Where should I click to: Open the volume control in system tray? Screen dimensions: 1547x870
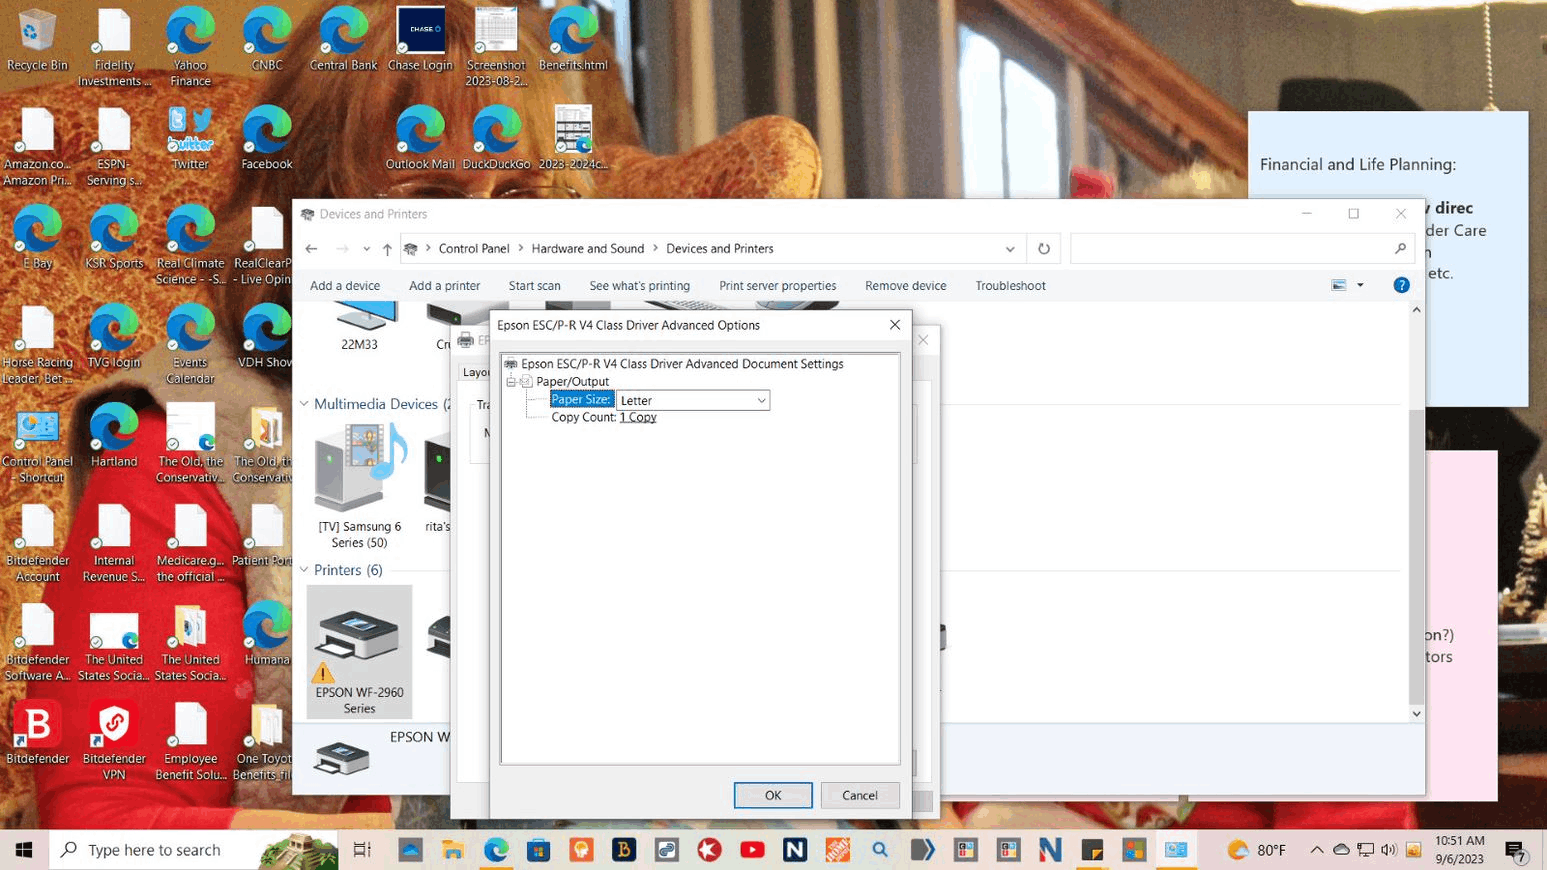click(1388, 850)
